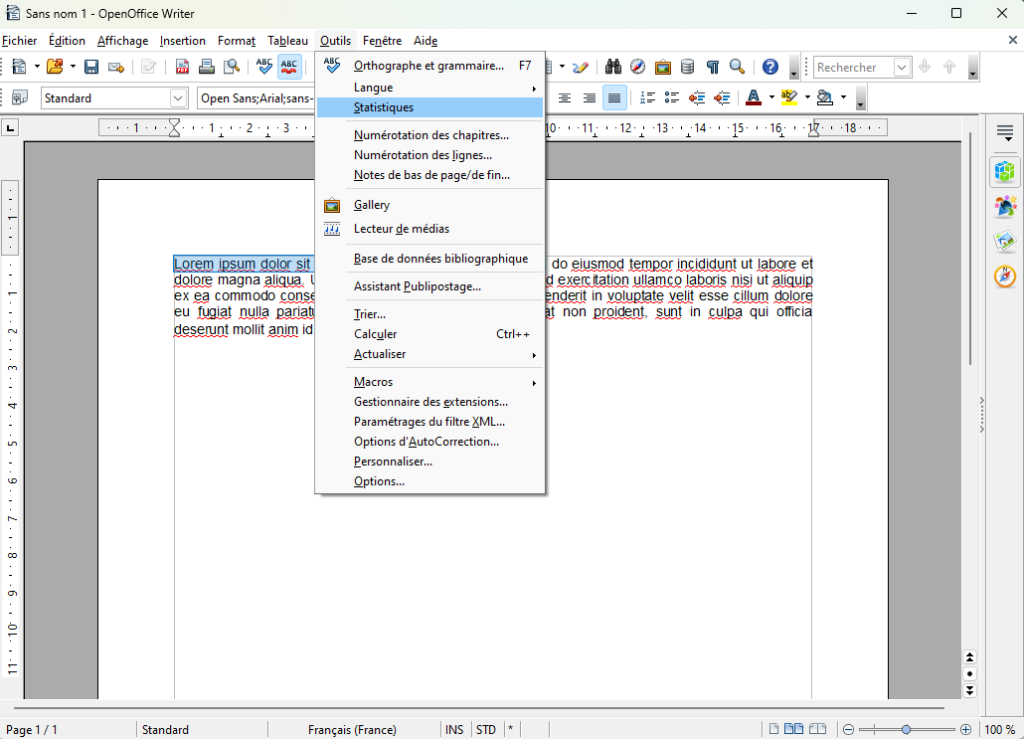Open the Gallery icon in the toolbar

point(662,67)
